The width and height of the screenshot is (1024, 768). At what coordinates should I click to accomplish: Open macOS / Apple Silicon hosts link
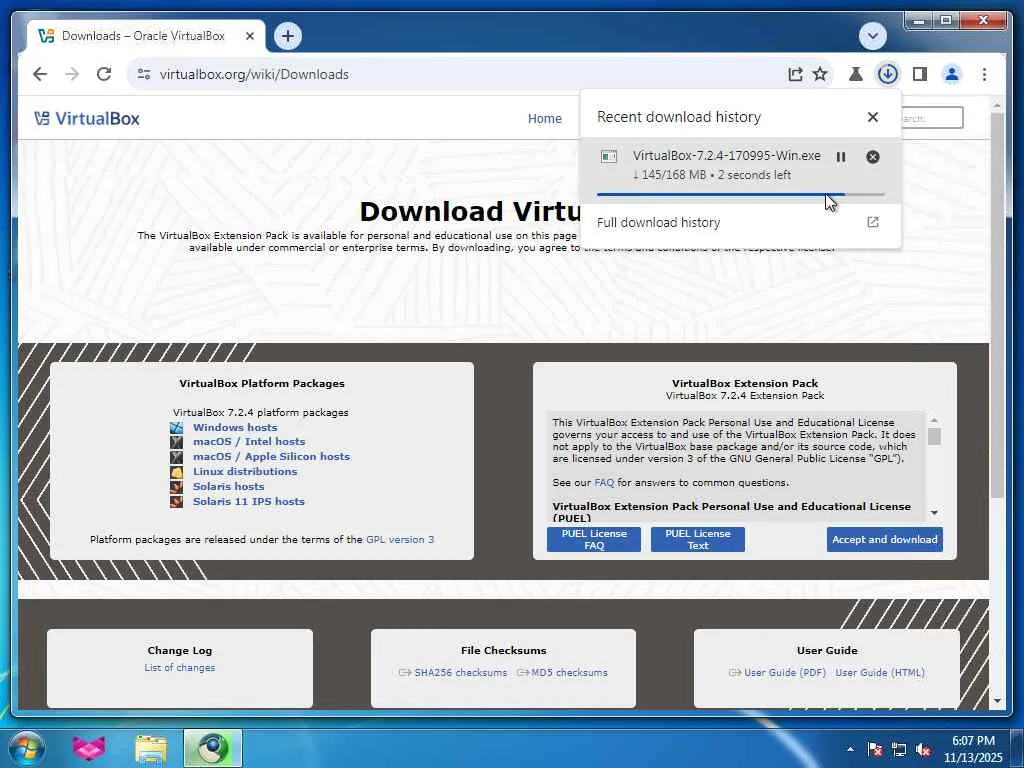click(x=271, y=456)
